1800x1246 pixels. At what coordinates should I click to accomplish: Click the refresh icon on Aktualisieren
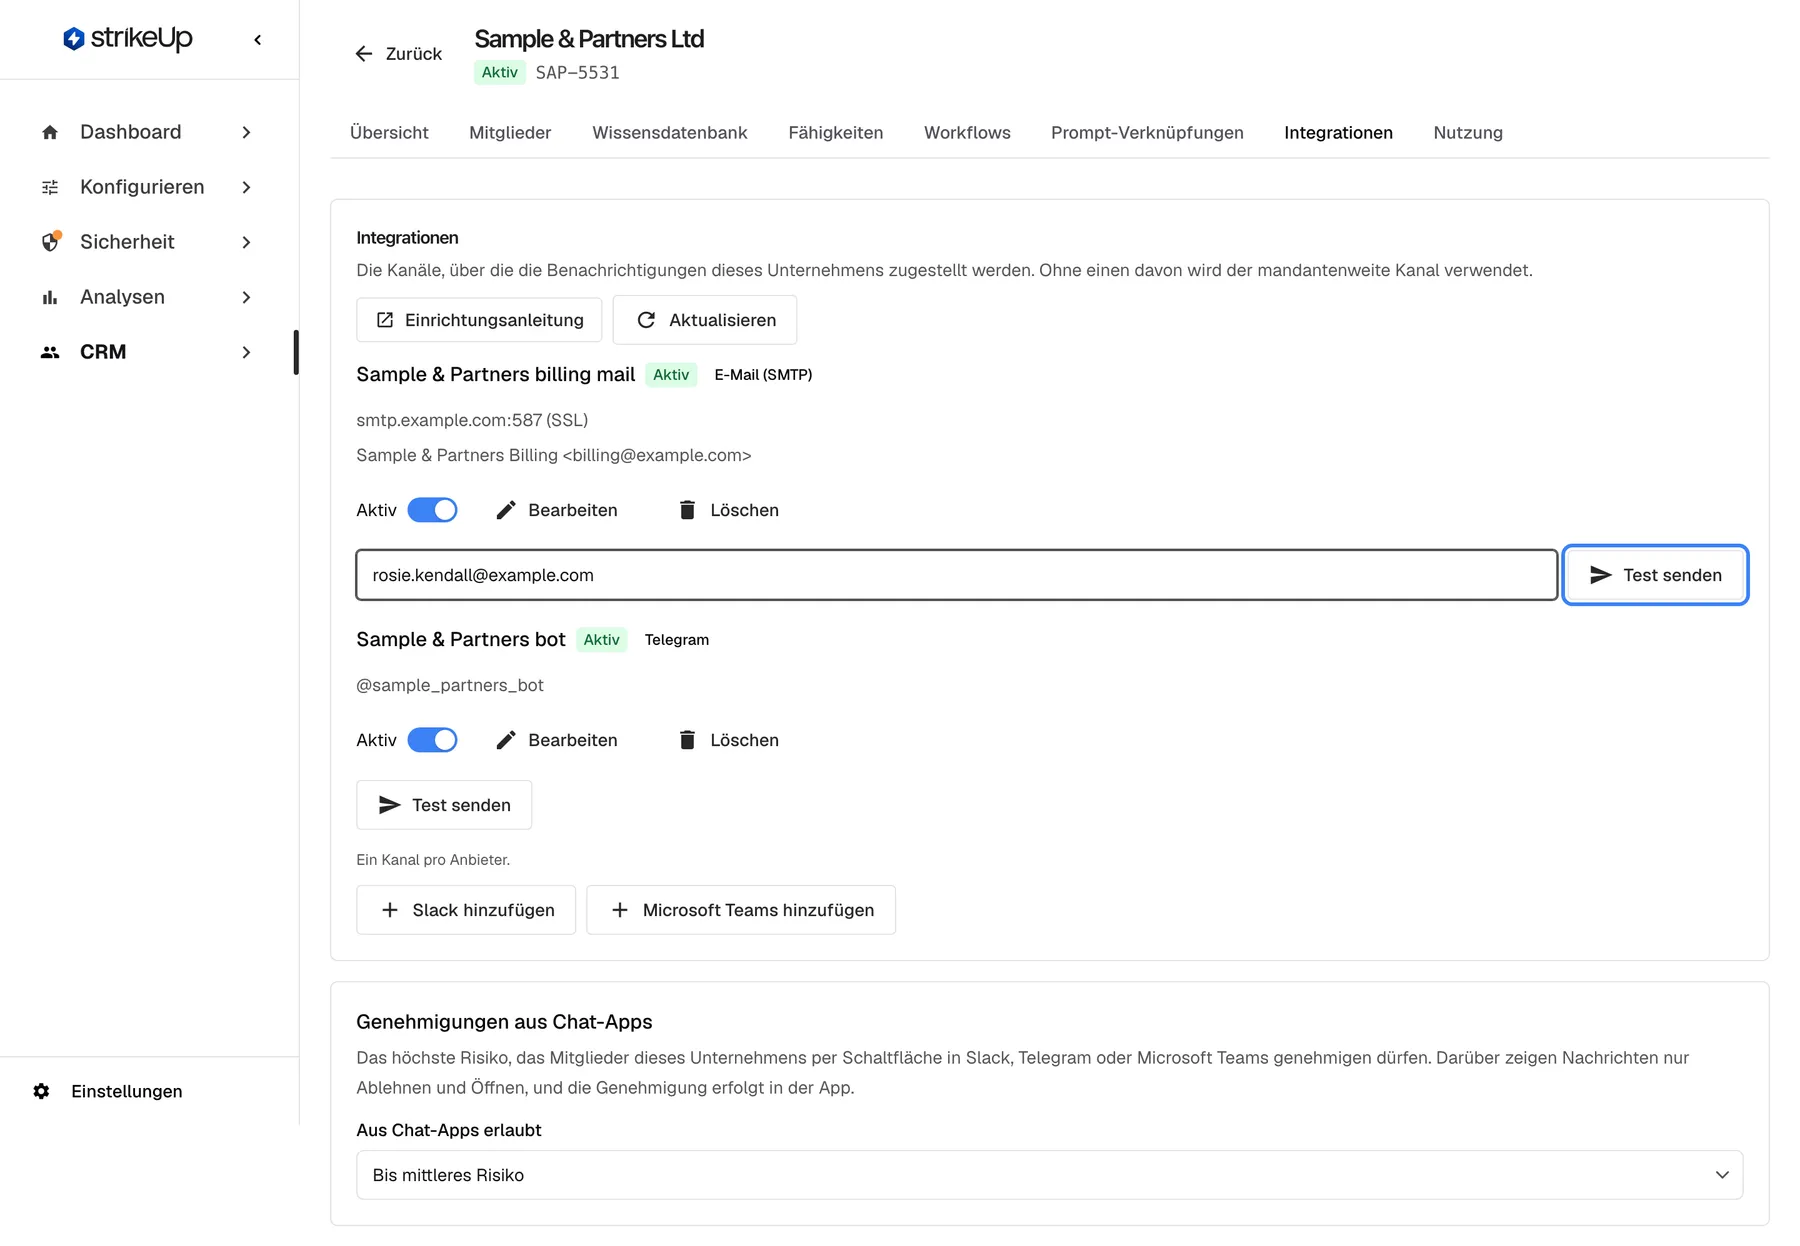(x=646, y=320)
